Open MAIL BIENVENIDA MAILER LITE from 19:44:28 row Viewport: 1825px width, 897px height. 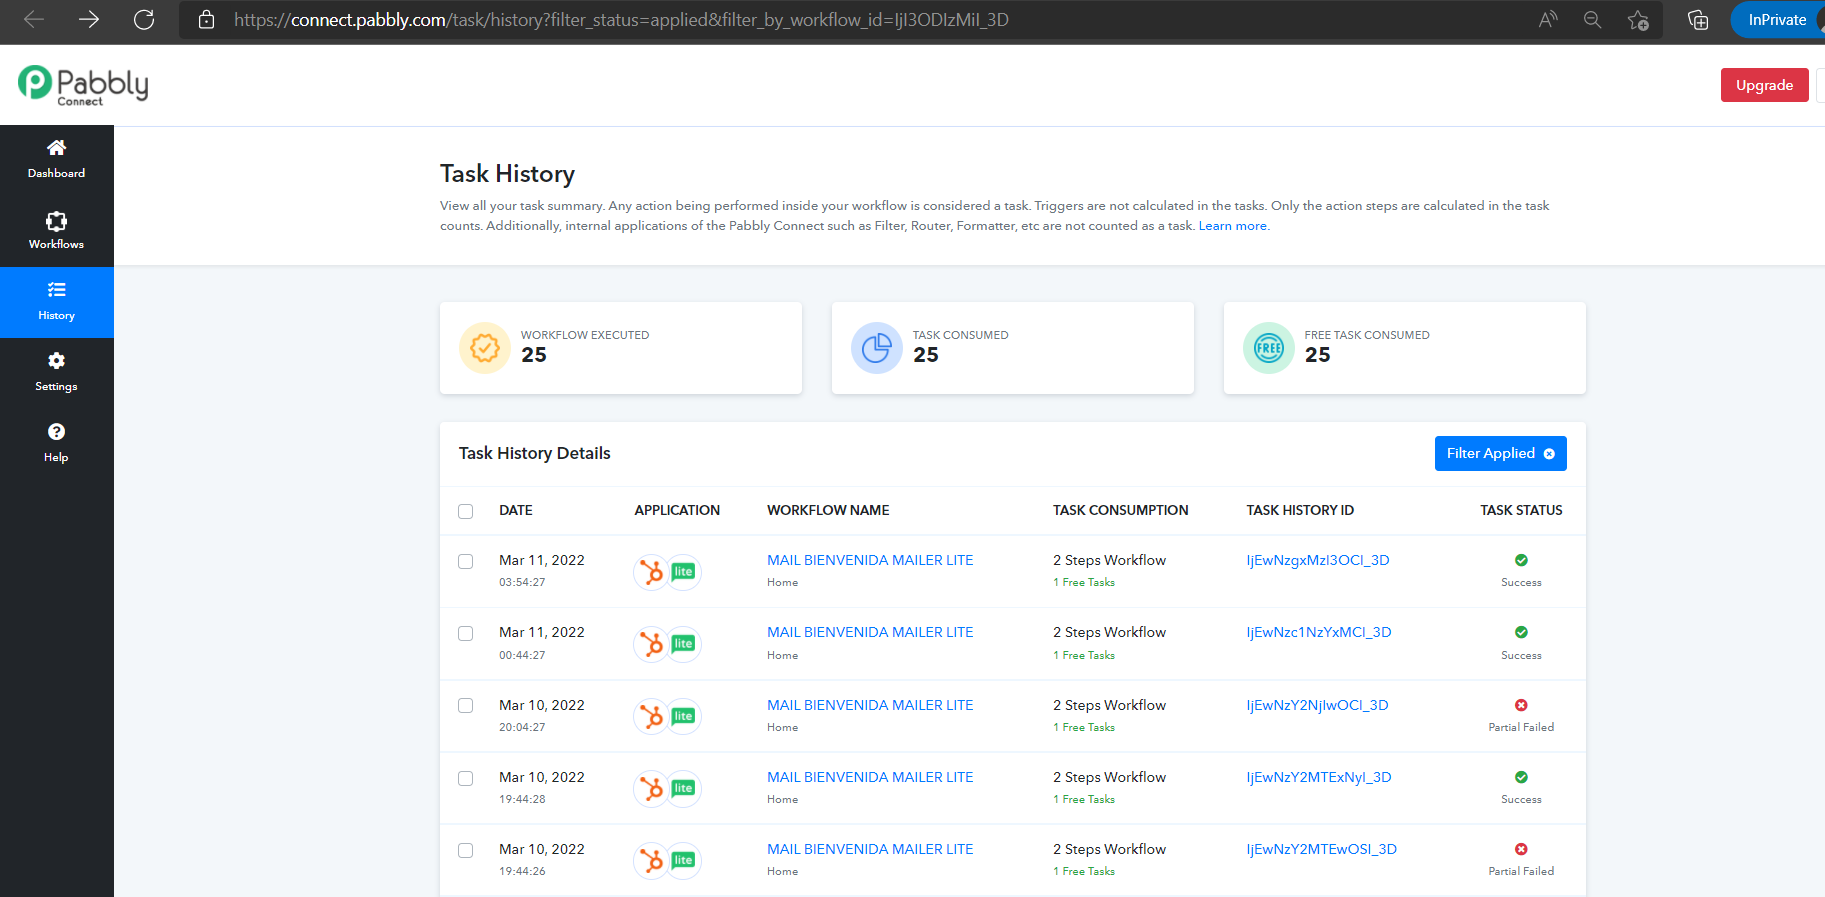870,777
